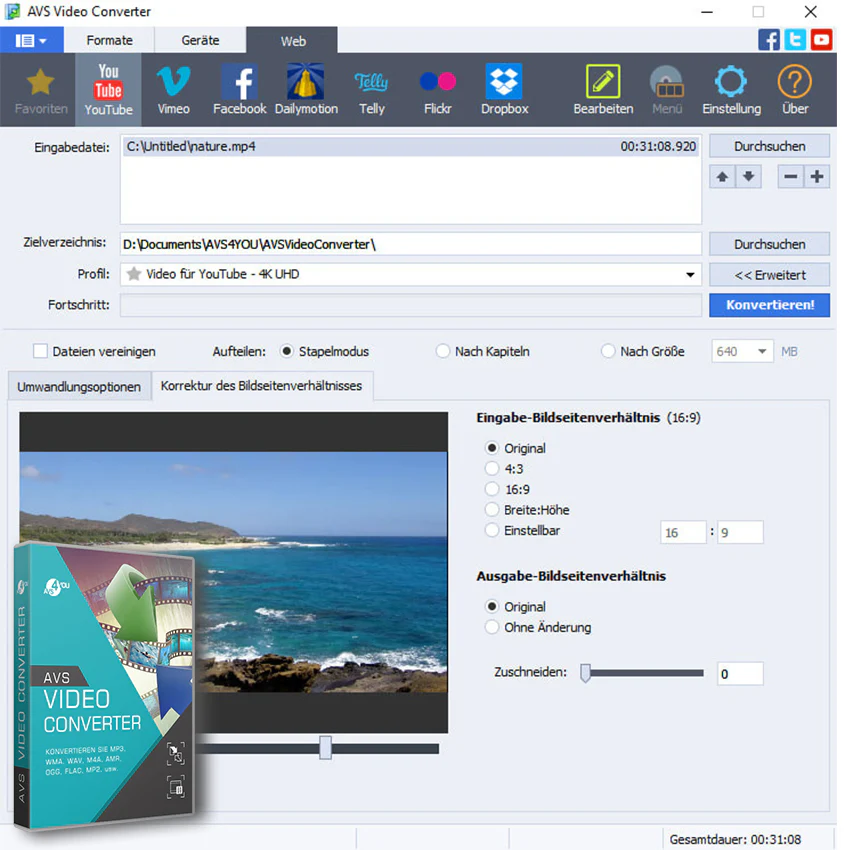This screenshot has width=850, height=850.
Task: Open the Einstellung settings gear
Action: pyautogui.click(x=731, y=89)
